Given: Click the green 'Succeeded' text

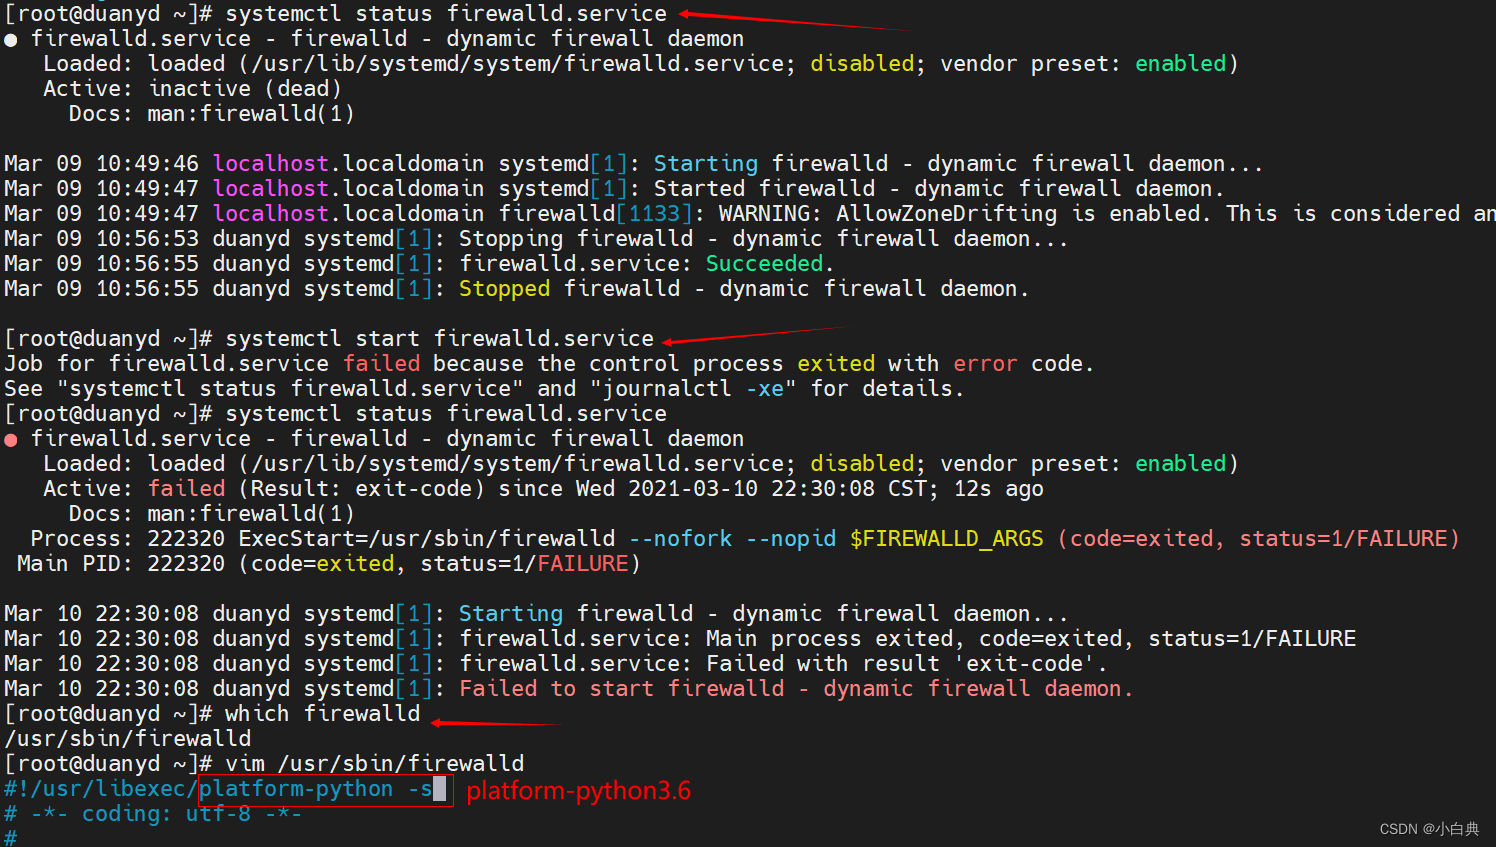Looking at the screenshot, I should click(x=765, y=264).
